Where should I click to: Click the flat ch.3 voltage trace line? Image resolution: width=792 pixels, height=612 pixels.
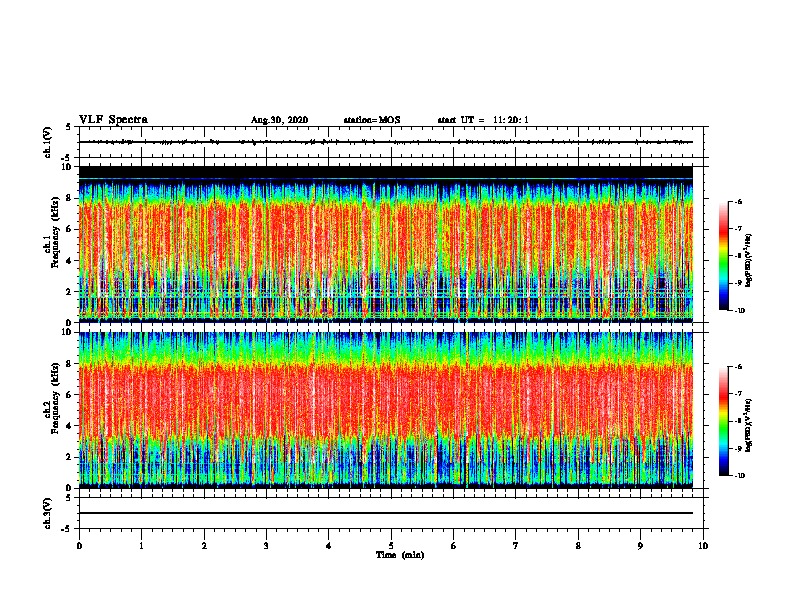pos(386,513)
